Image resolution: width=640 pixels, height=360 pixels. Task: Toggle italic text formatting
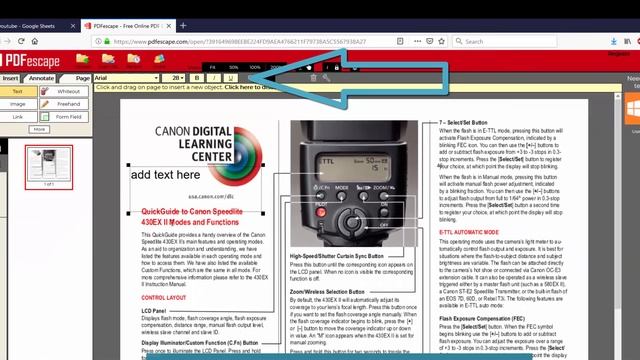(214, 78)
